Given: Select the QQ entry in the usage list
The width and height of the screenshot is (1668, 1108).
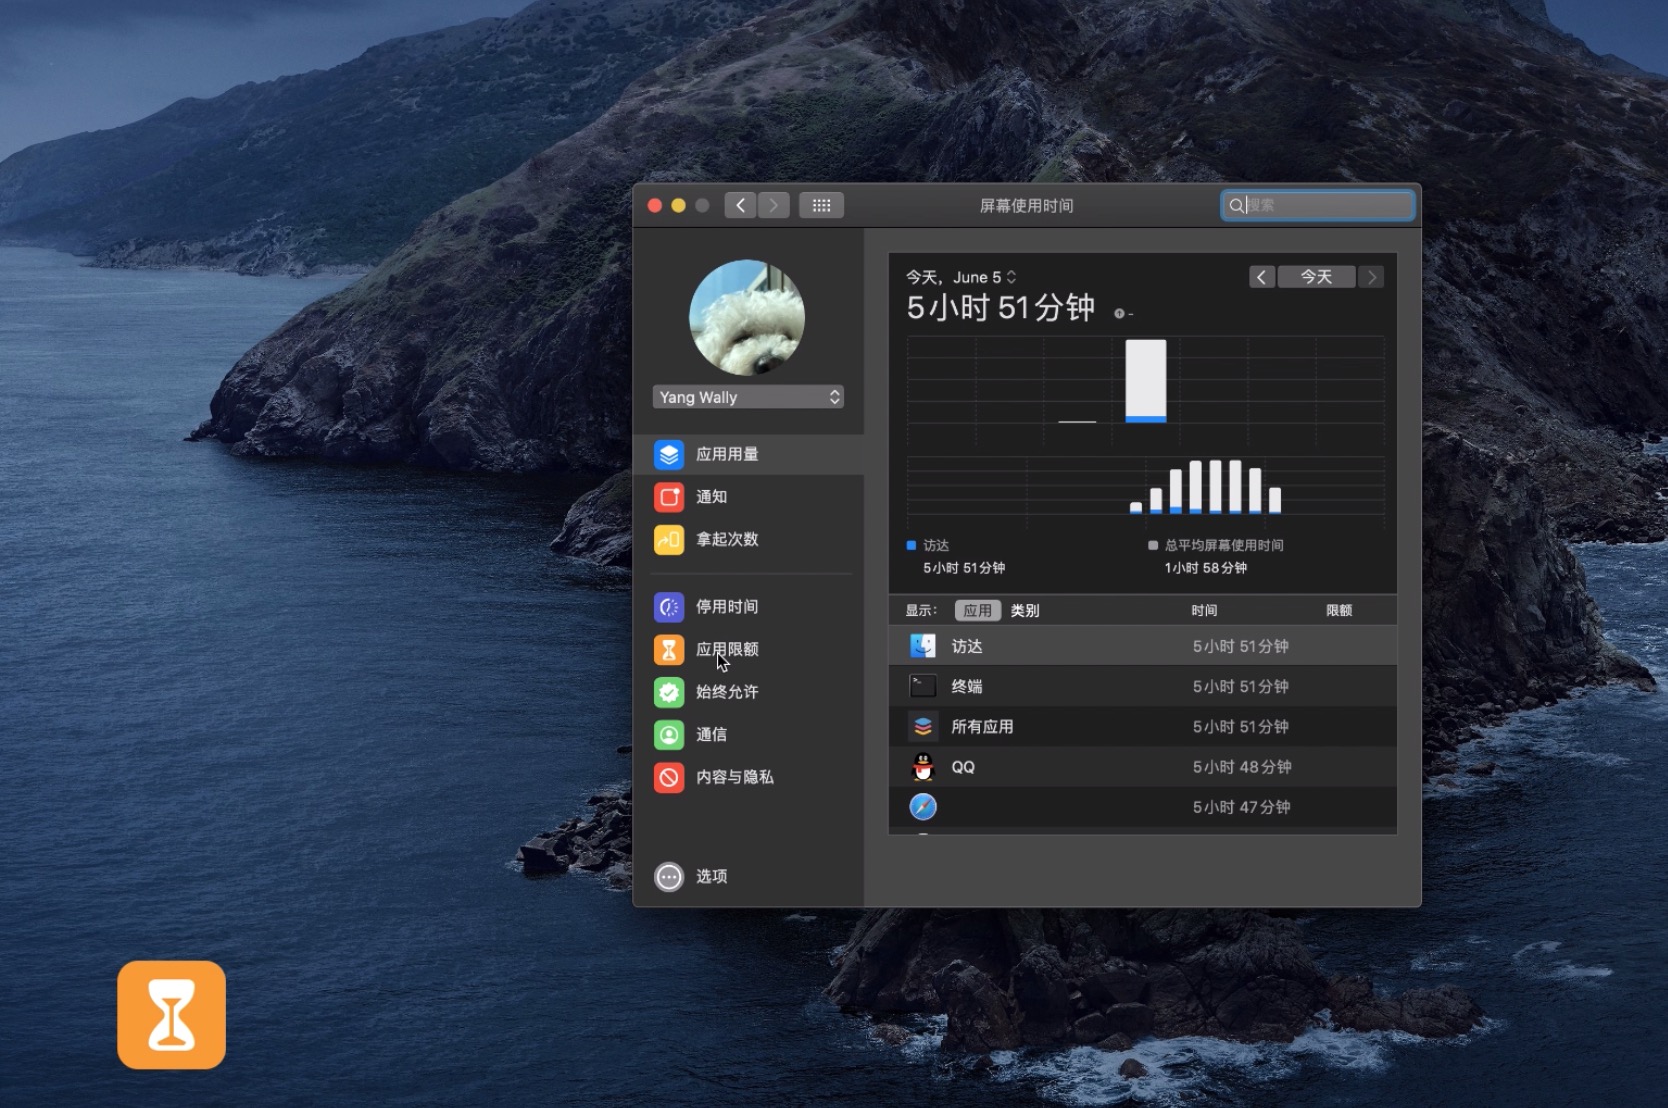Looking at the screenshot, I should (1100, 767).
